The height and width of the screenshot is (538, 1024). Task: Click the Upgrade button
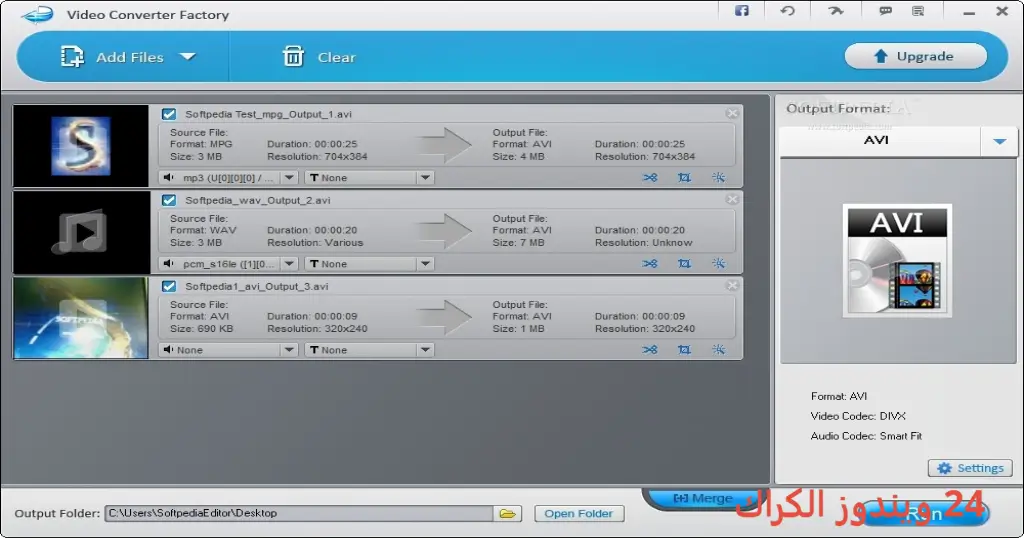click(x=916, y=56)
